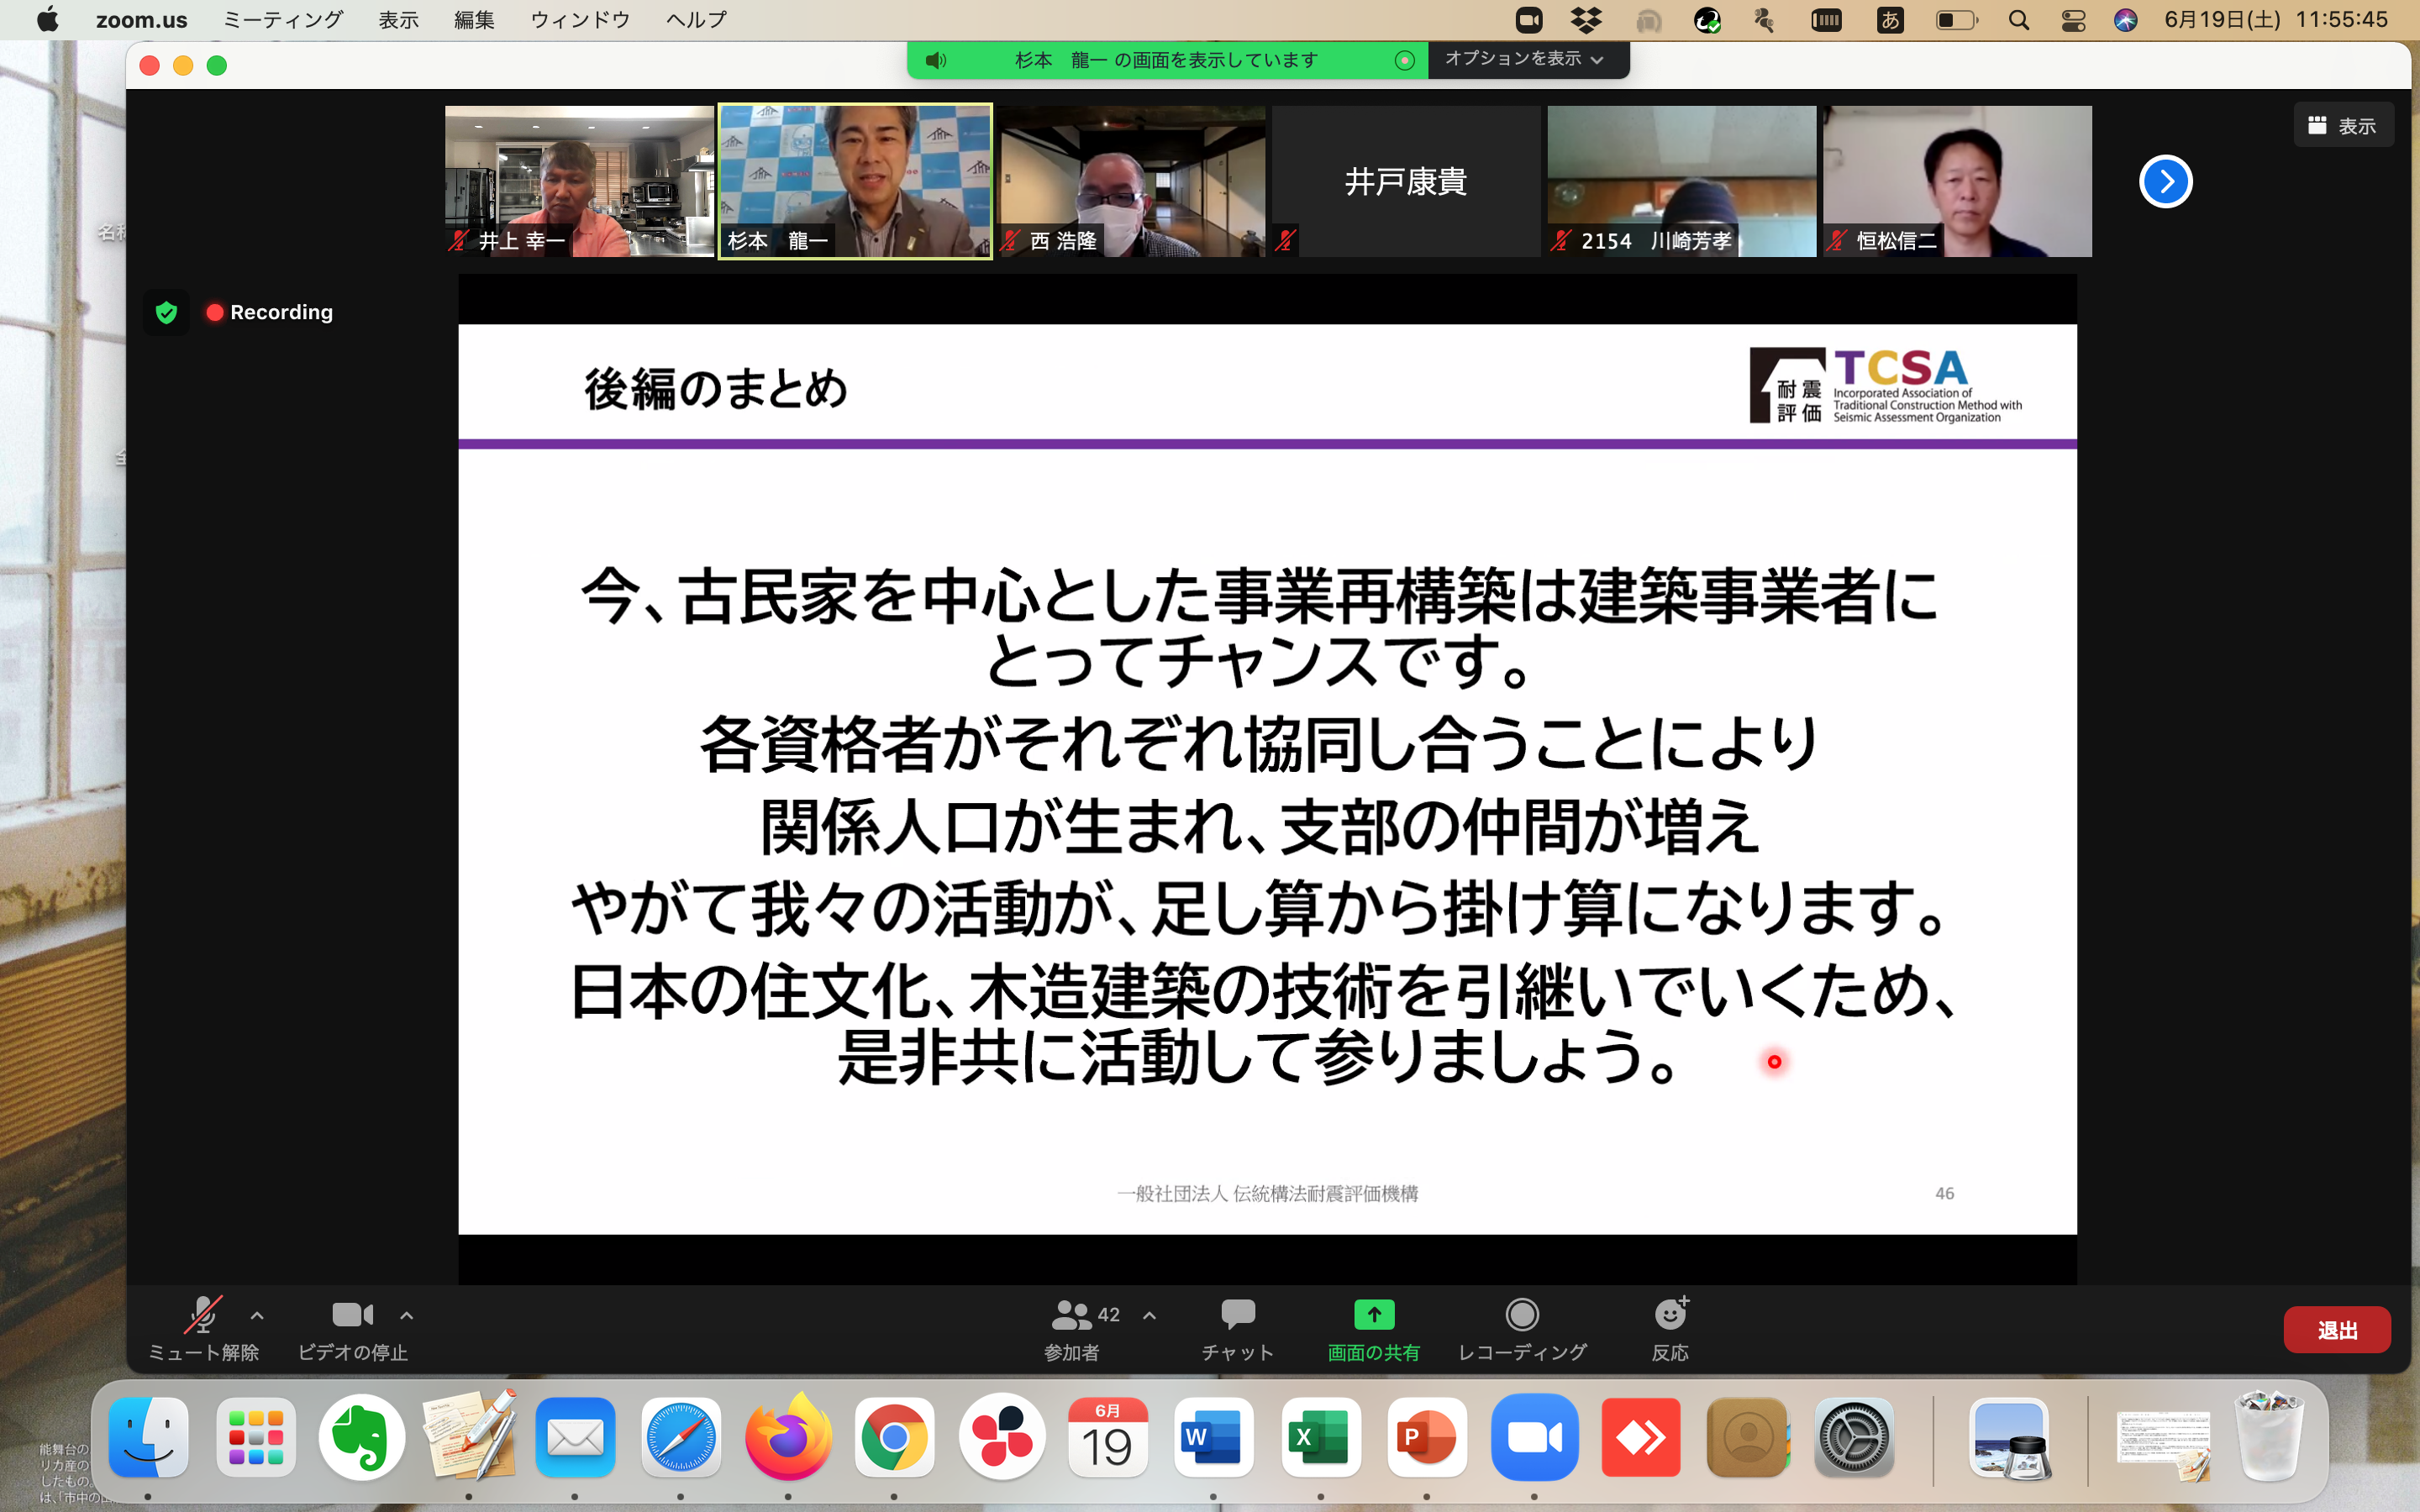Screen dimensions: 2420x1512
Task: Open the ミーティング menu
Action: pos(283,20)
